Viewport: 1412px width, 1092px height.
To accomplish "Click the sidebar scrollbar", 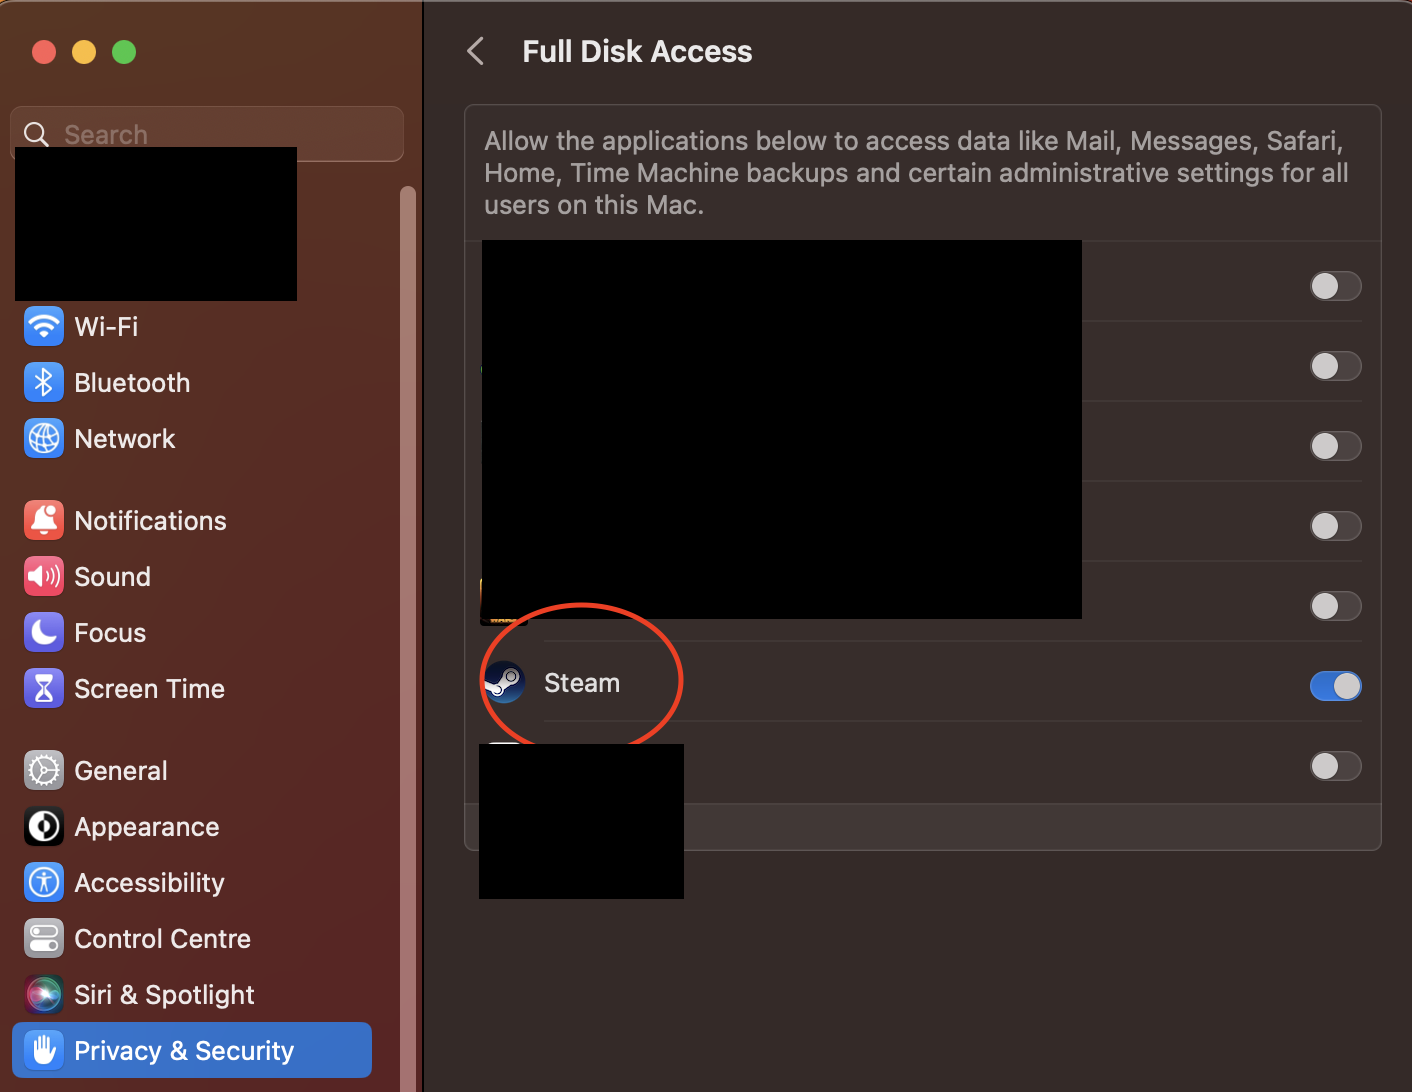I will click(x=407, y=640).
